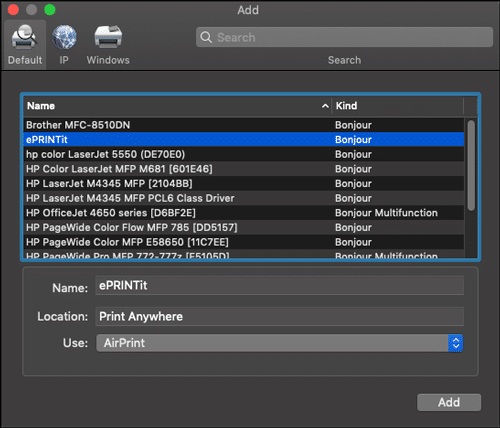Click the blue Use dropdown arrows
Screen dimensions: 500x428
pyautogui.click(x=456, y=343)
